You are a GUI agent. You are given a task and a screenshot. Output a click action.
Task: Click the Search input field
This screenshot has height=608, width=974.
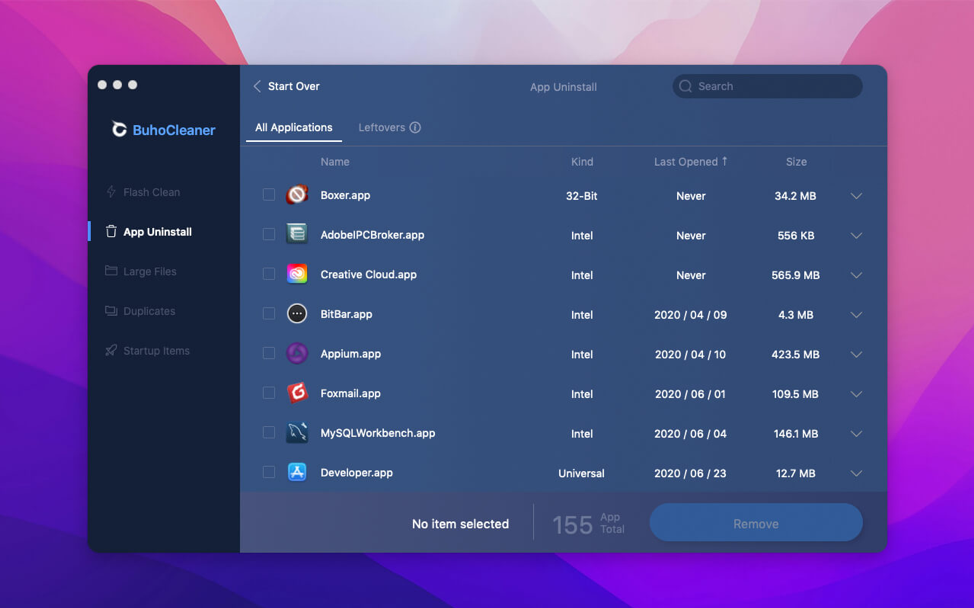click(767, 86)
